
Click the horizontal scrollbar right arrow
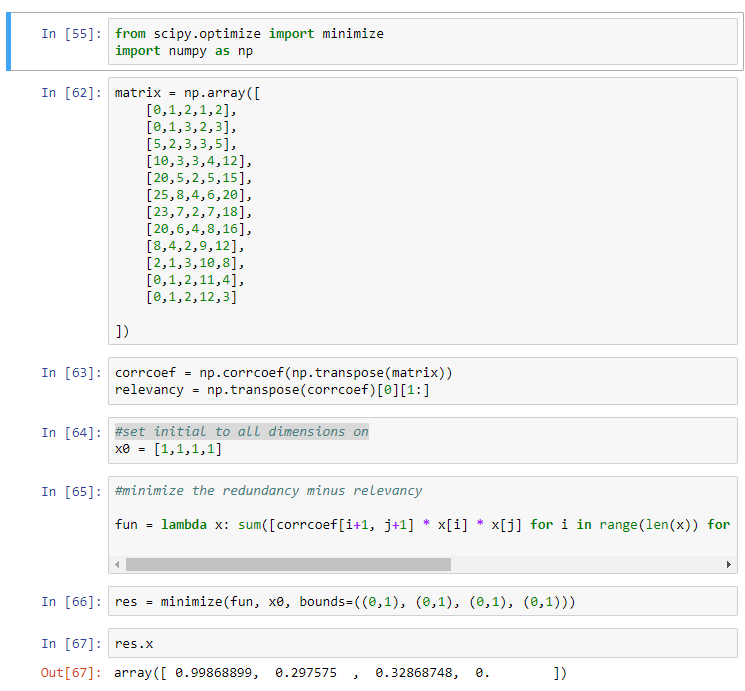(729, 564)
